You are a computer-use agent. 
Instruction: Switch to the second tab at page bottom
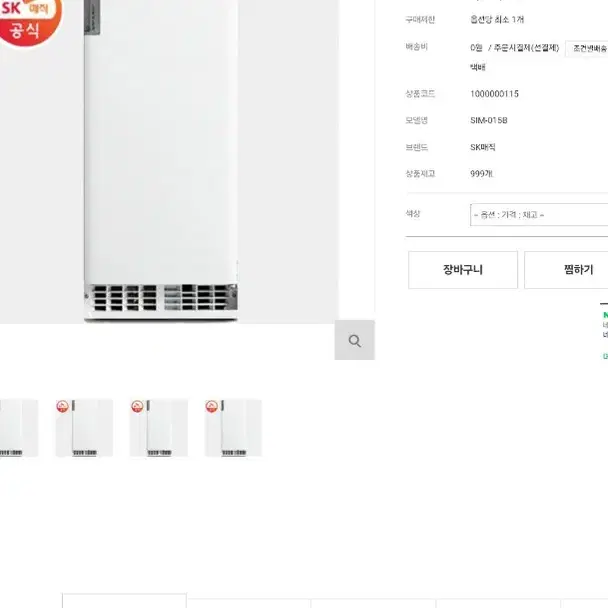[249, 603]
